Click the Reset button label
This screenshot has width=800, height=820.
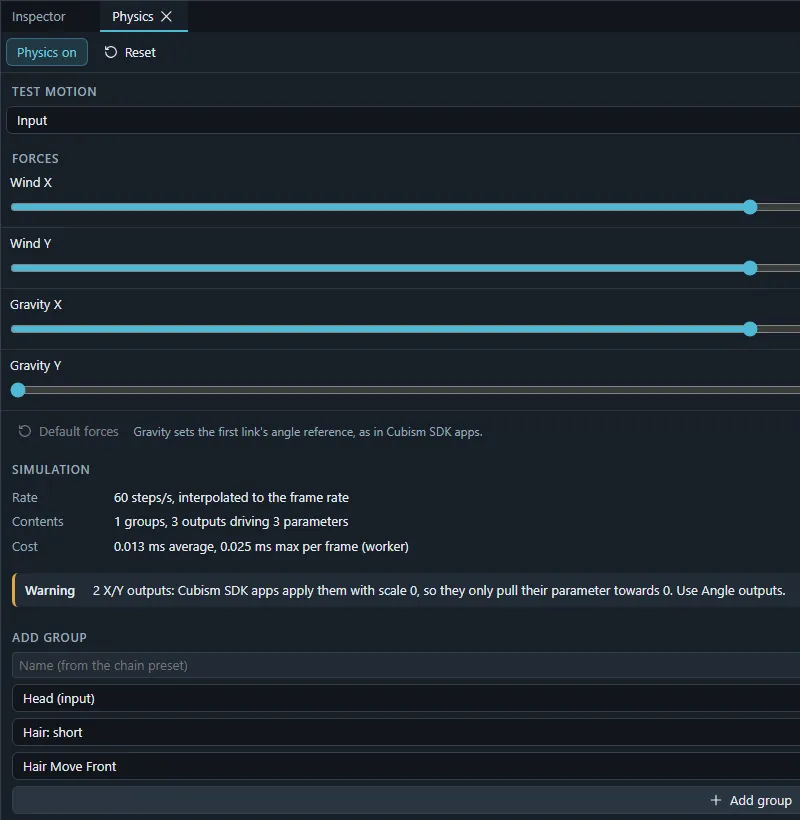point(140,52)
